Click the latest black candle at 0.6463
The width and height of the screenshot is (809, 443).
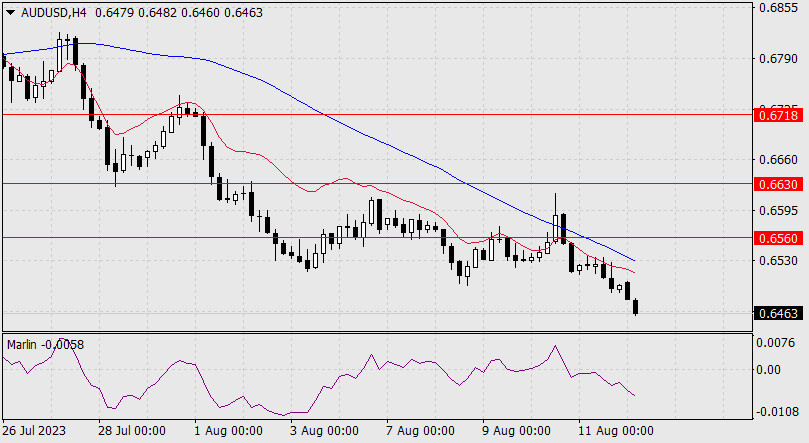coord(636,306)
